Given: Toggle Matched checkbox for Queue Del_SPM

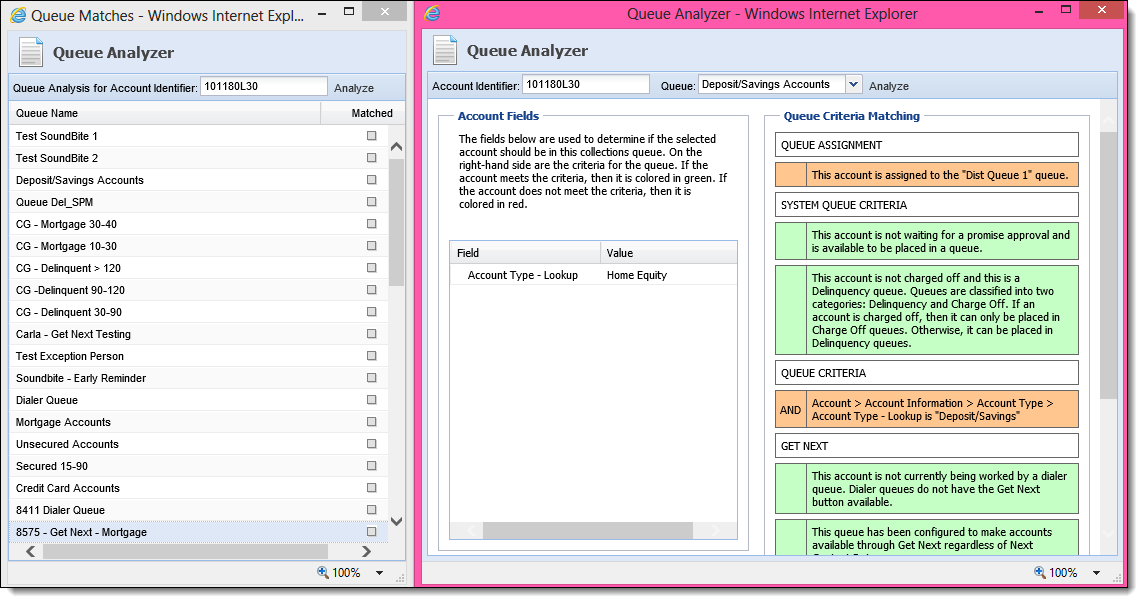Looking at the screenshot, I should 372,201.
